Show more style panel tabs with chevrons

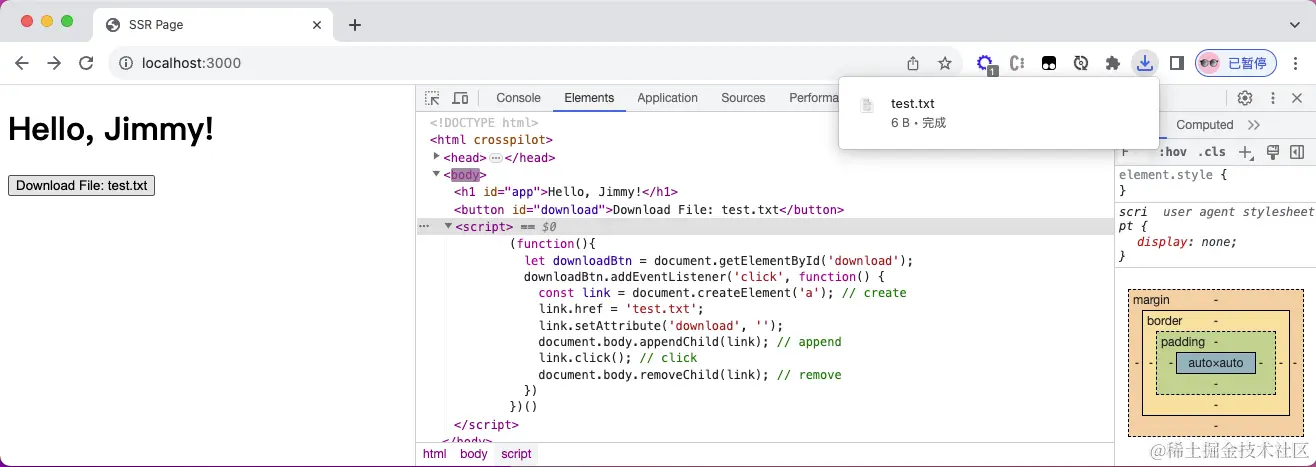tap(1254, 125)
